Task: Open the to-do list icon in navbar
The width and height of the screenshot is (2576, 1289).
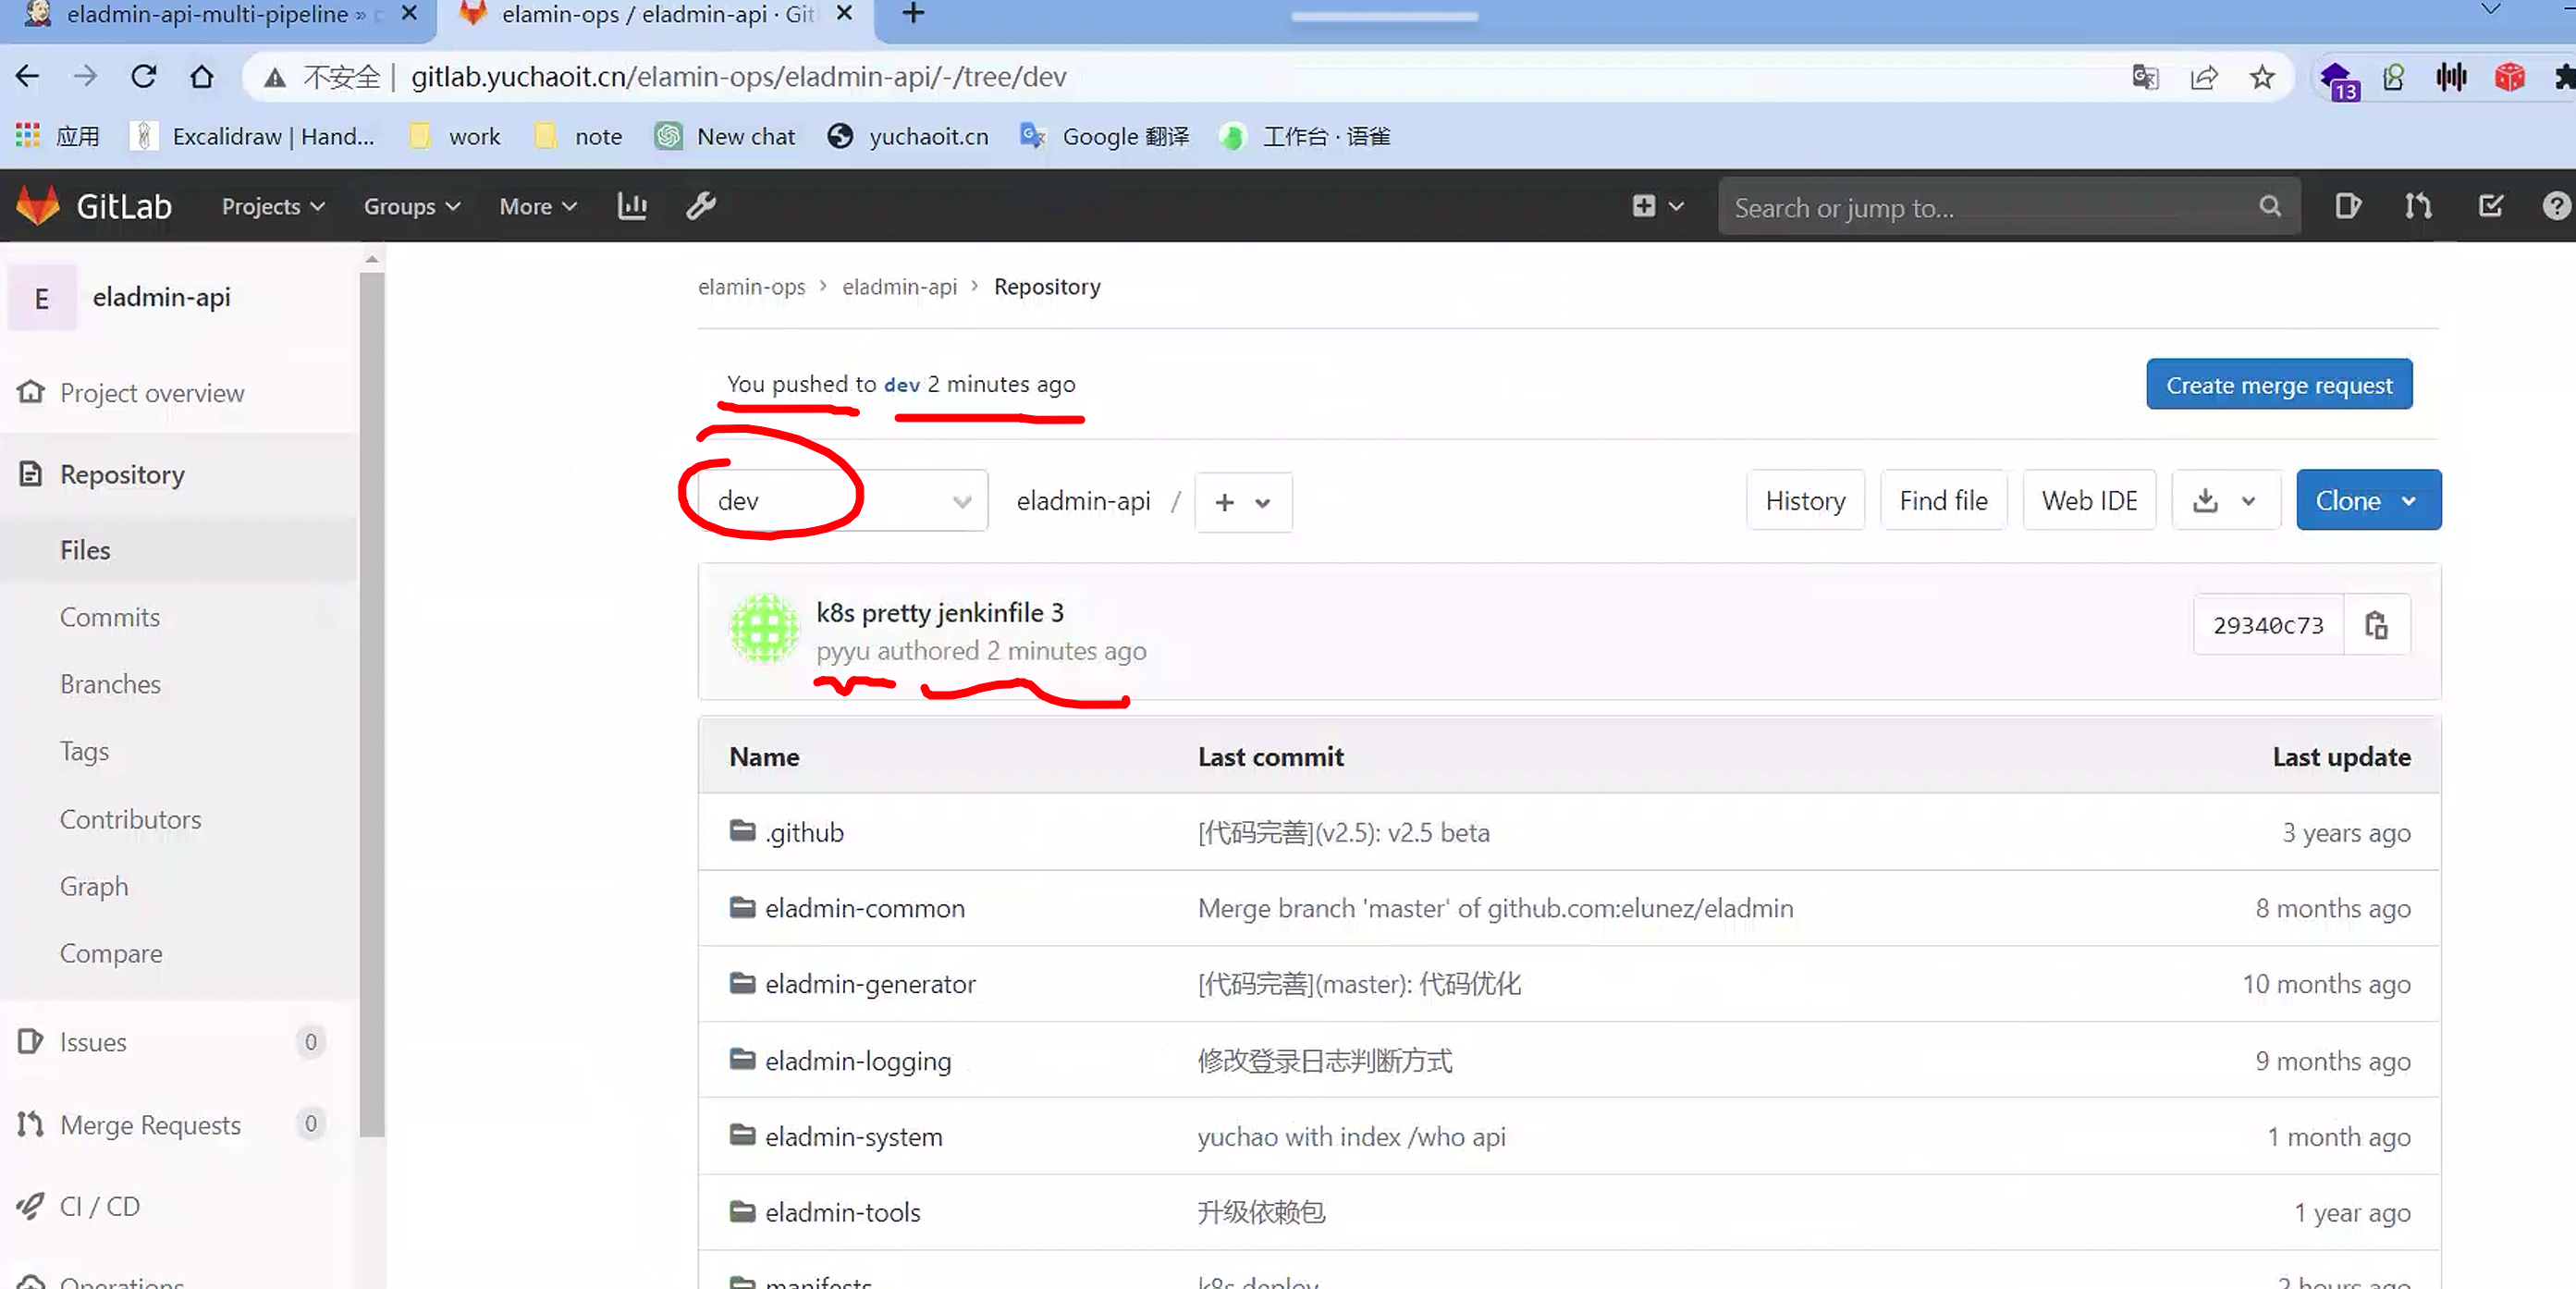Action: point(2489,206)
